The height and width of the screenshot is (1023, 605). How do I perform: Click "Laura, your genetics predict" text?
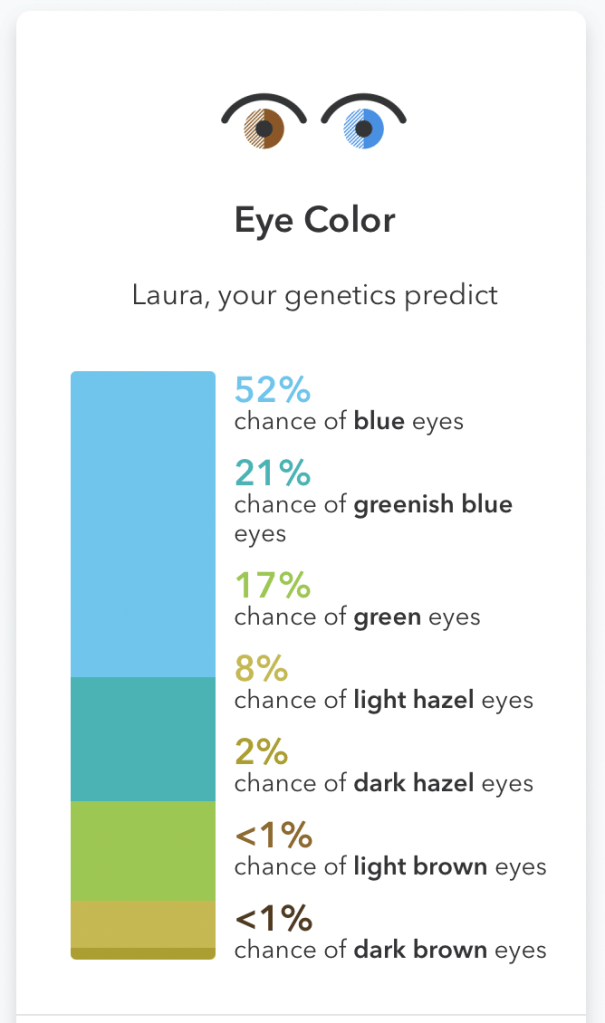(315, 296)
